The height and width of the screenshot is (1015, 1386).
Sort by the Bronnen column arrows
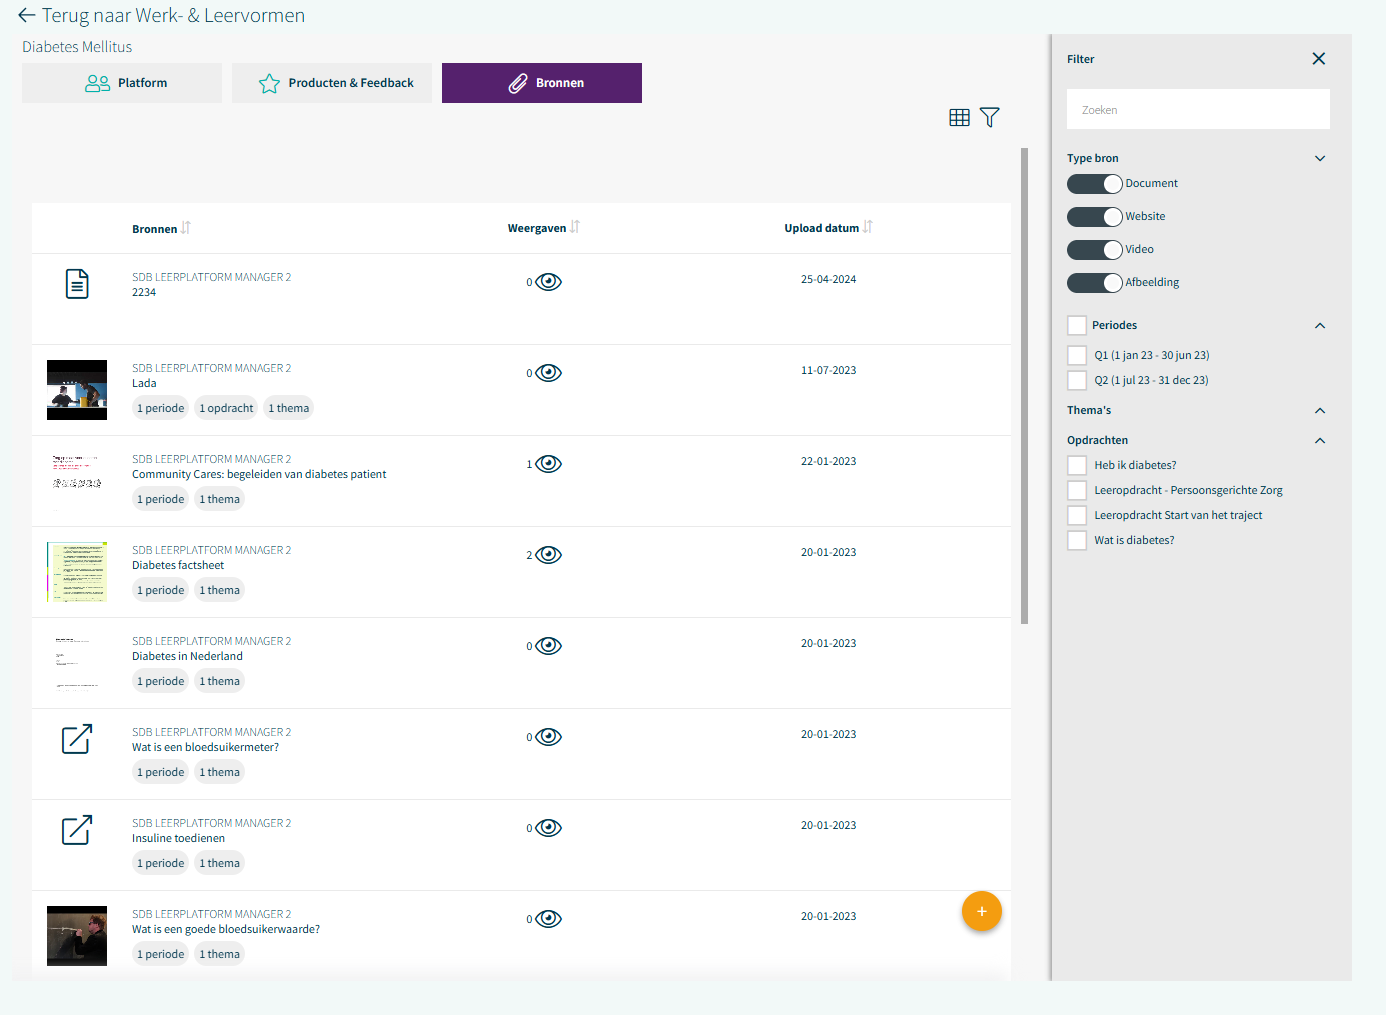pos(186,228)
